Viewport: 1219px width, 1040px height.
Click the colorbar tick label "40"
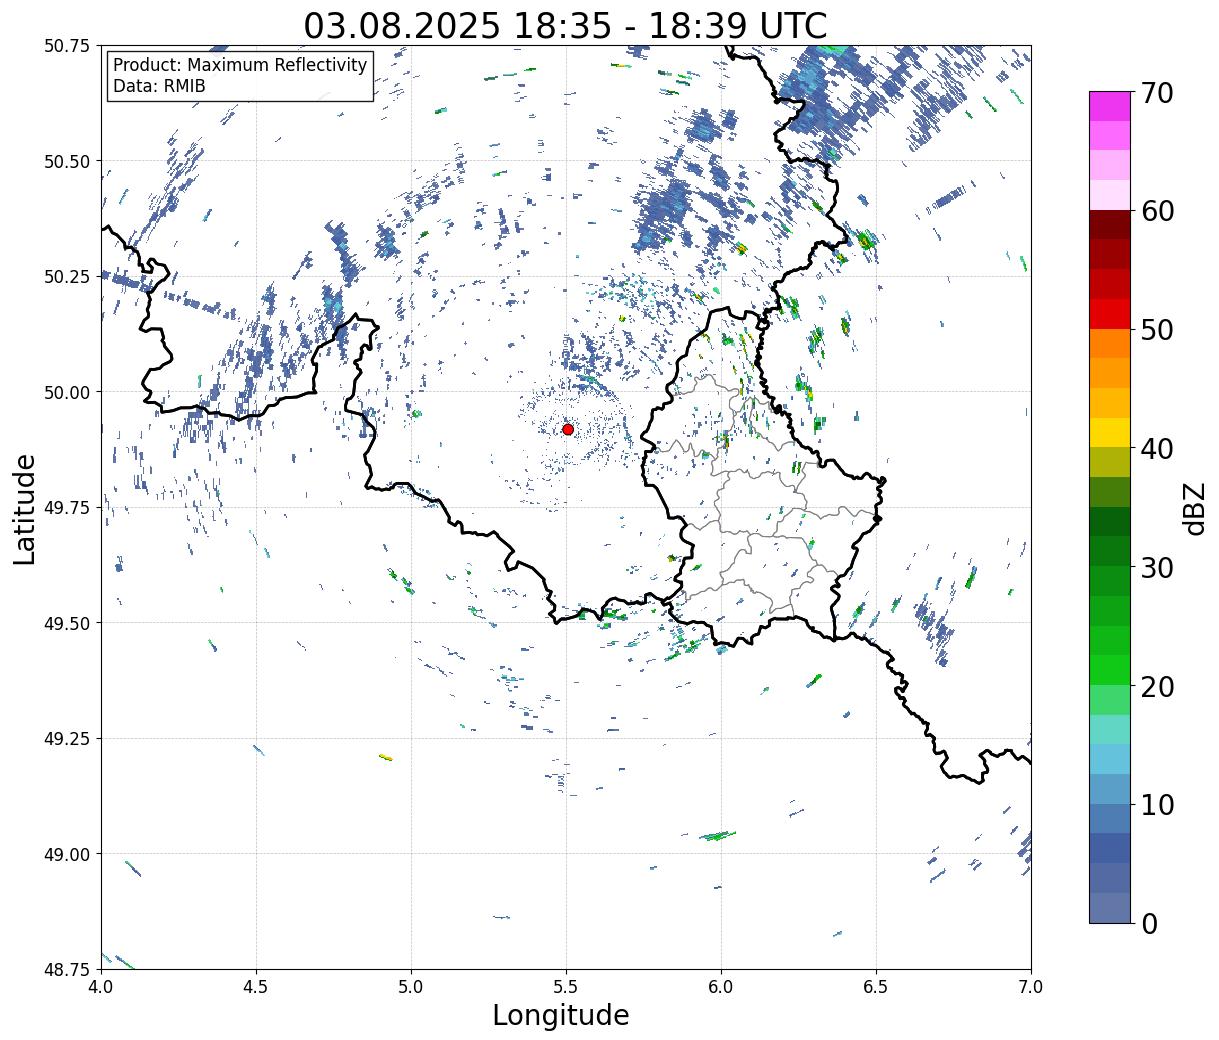[1156, 449]
